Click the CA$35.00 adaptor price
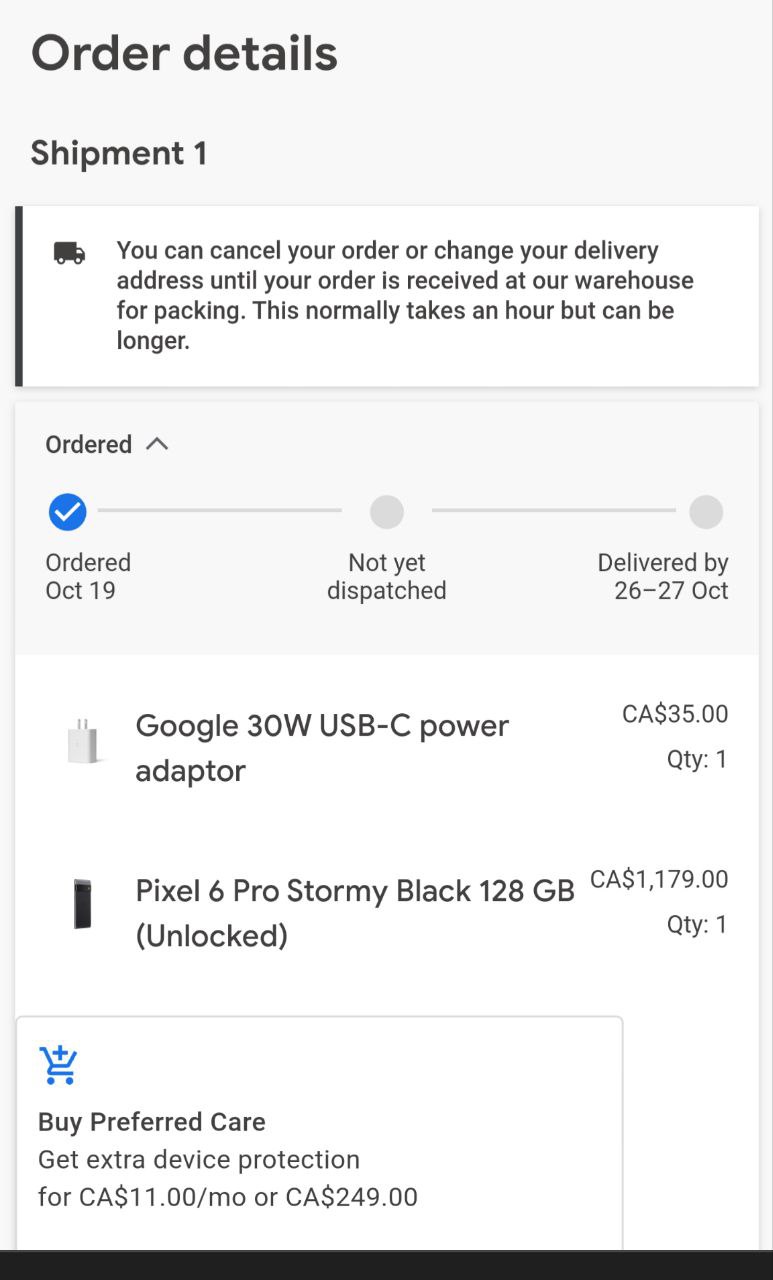 click(x=675, y=714)
